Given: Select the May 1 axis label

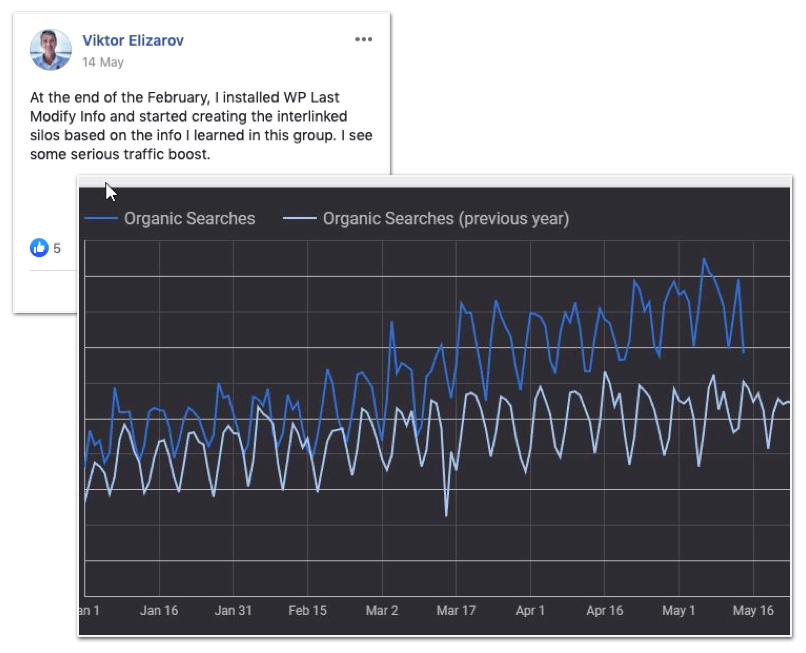Looking at the screenshot, I should click(679, 610).
